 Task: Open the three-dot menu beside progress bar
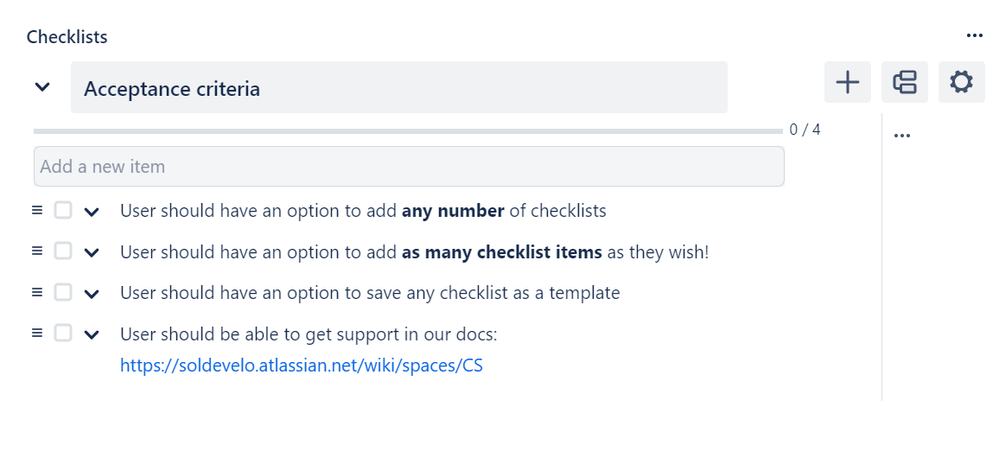902,136
